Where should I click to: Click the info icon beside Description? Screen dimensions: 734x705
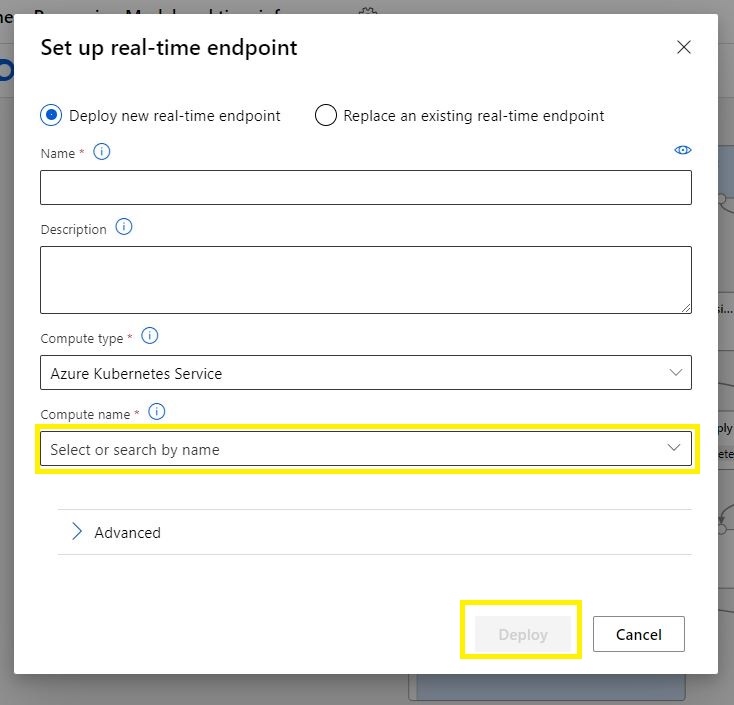124,227
